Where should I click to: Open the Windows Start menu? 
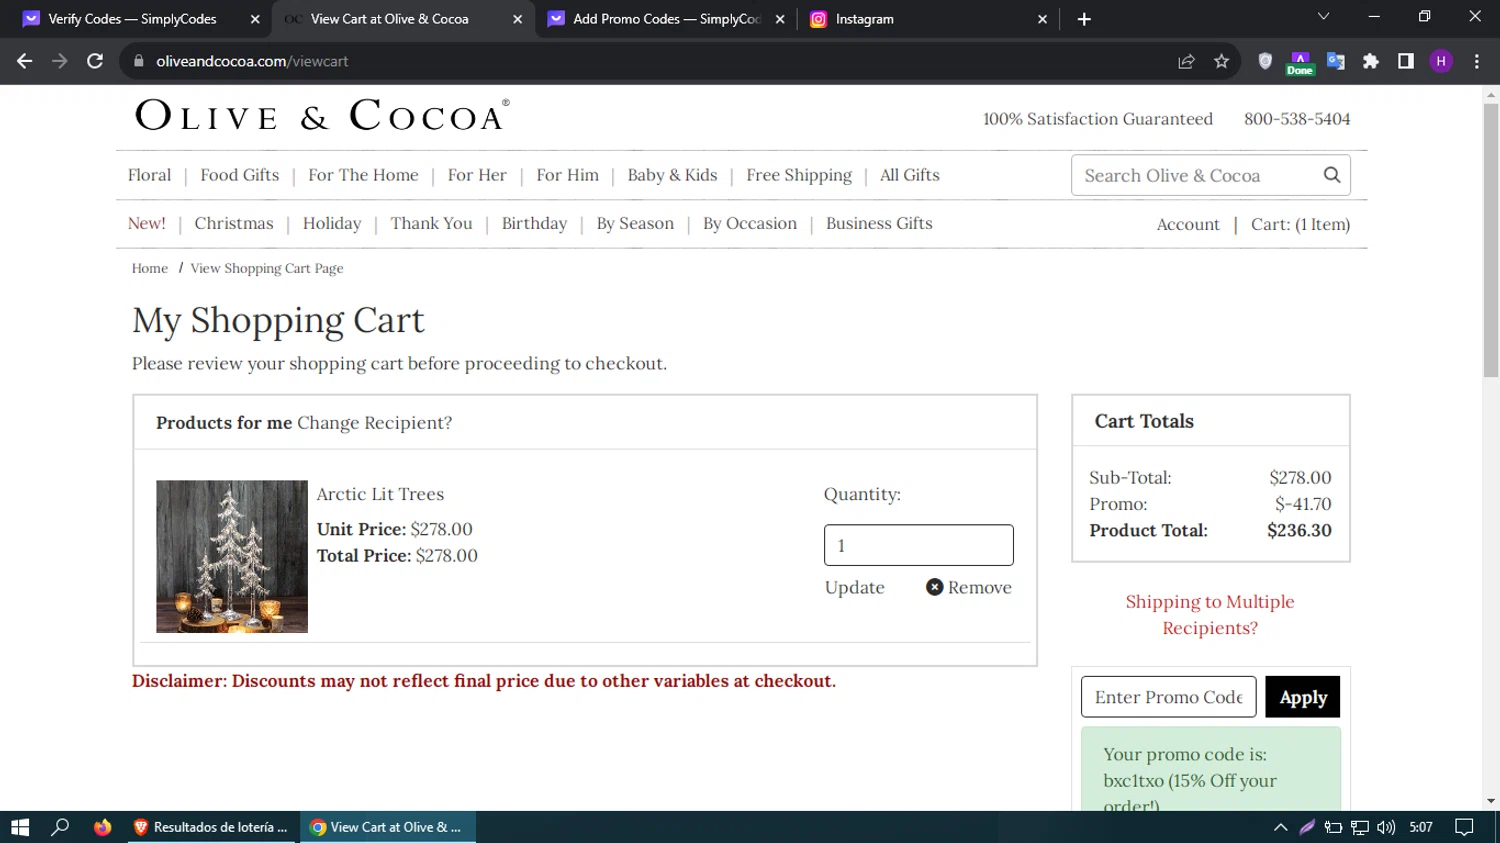pyautogui.click(x=20, y=827)
